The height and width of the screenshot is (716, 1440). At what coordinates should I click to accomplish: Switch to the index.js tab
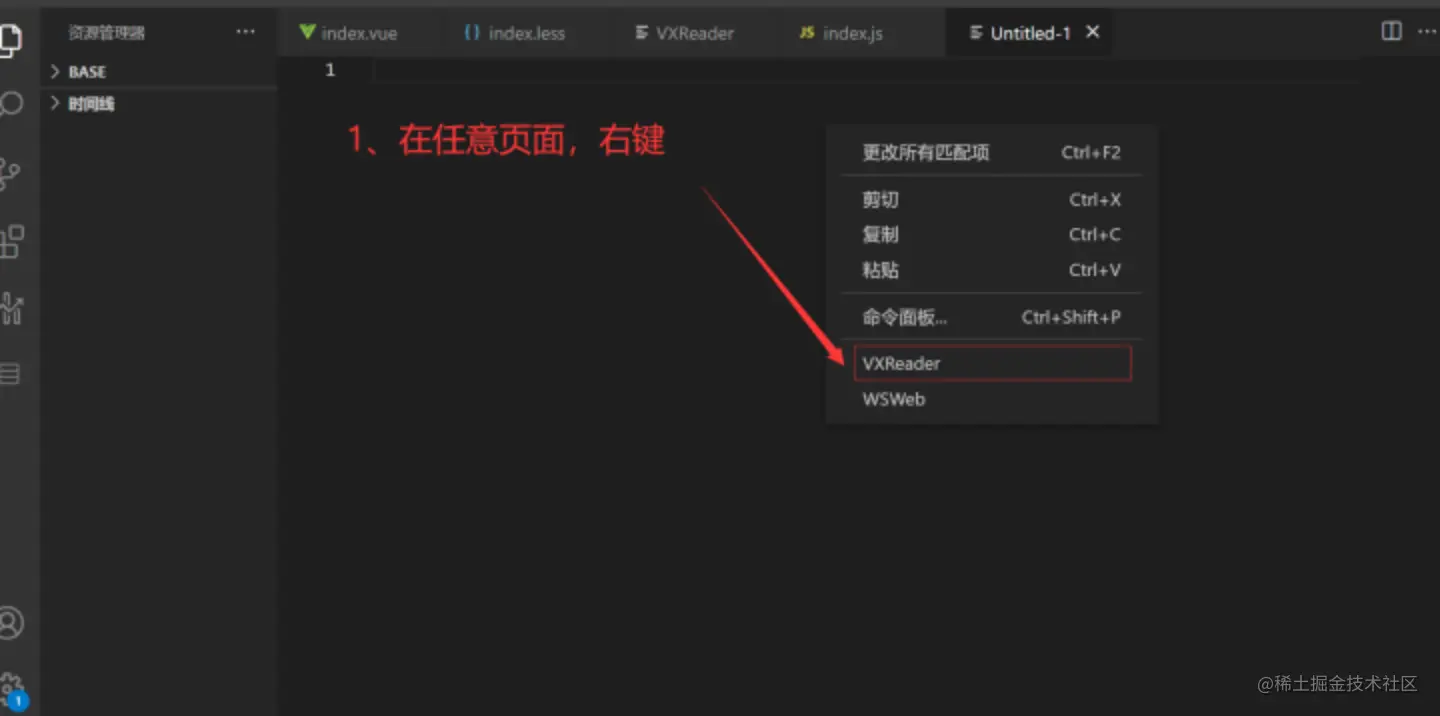841,33
